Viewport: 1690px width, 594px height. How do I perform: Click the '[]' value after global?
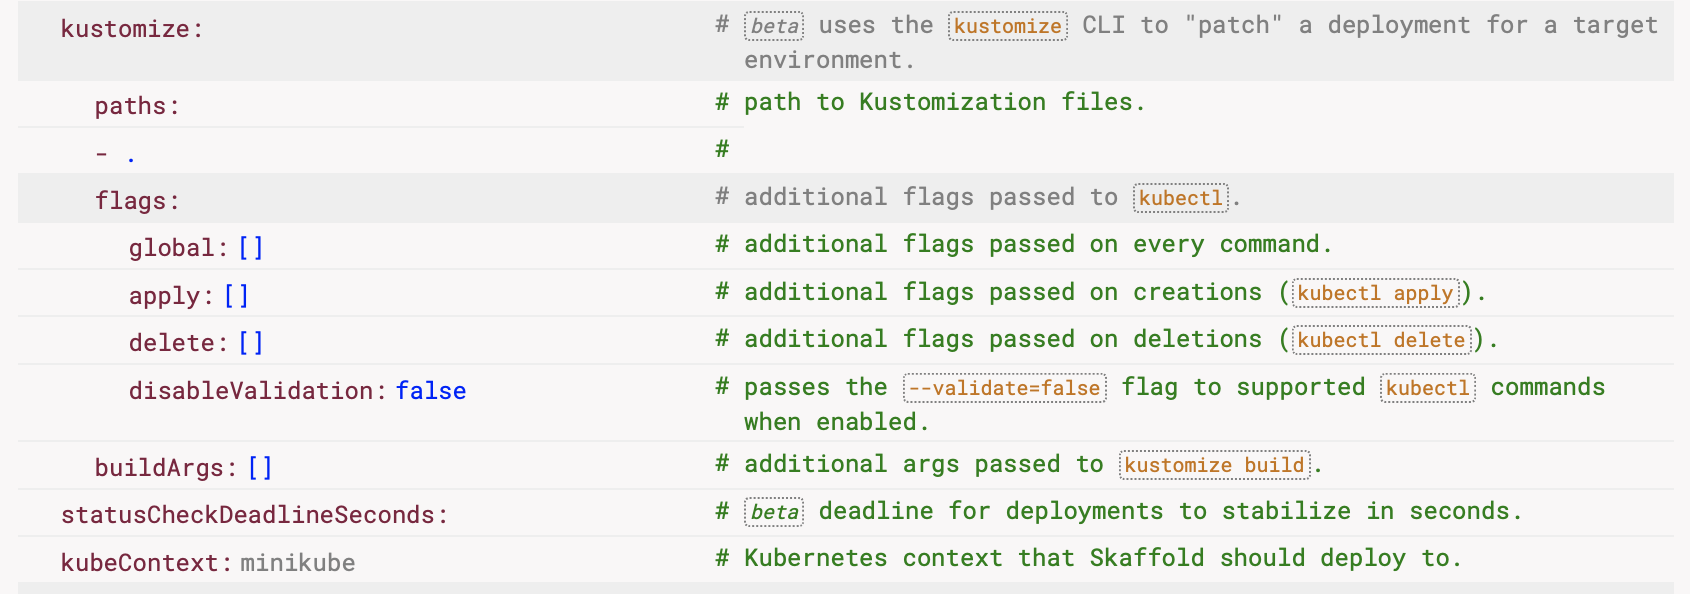(x=251, y=248)
